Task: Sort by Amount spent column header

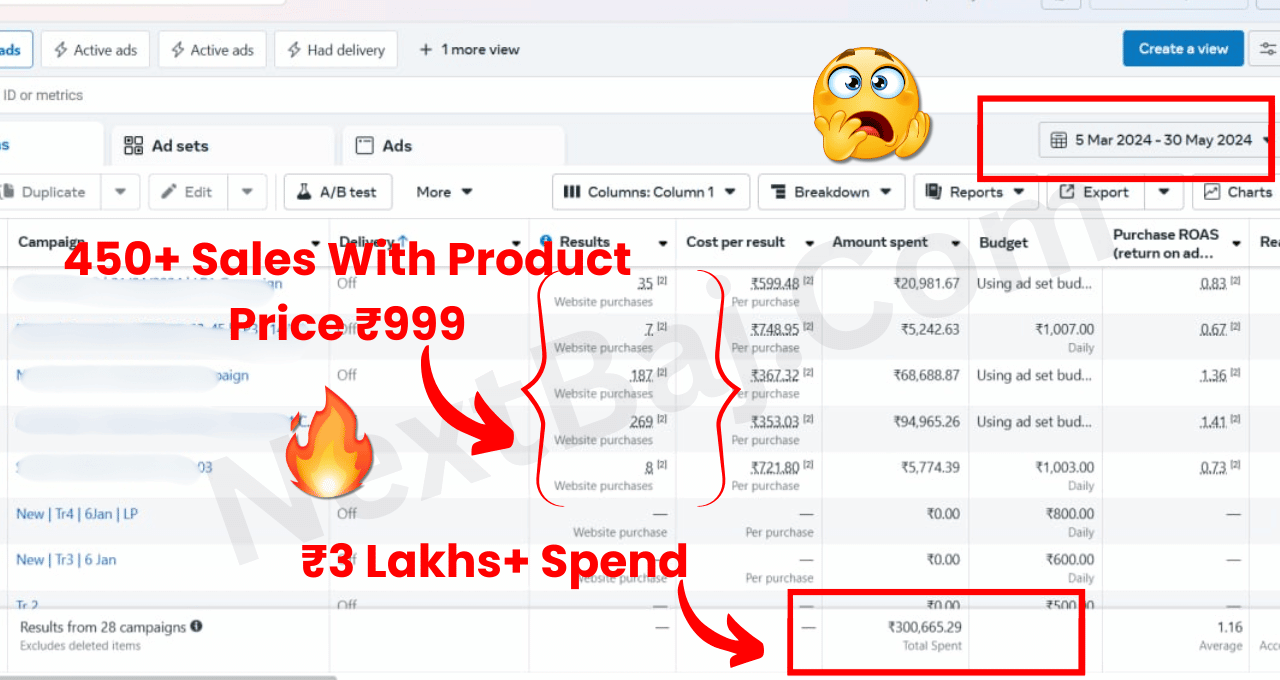Action: (880, 242)
